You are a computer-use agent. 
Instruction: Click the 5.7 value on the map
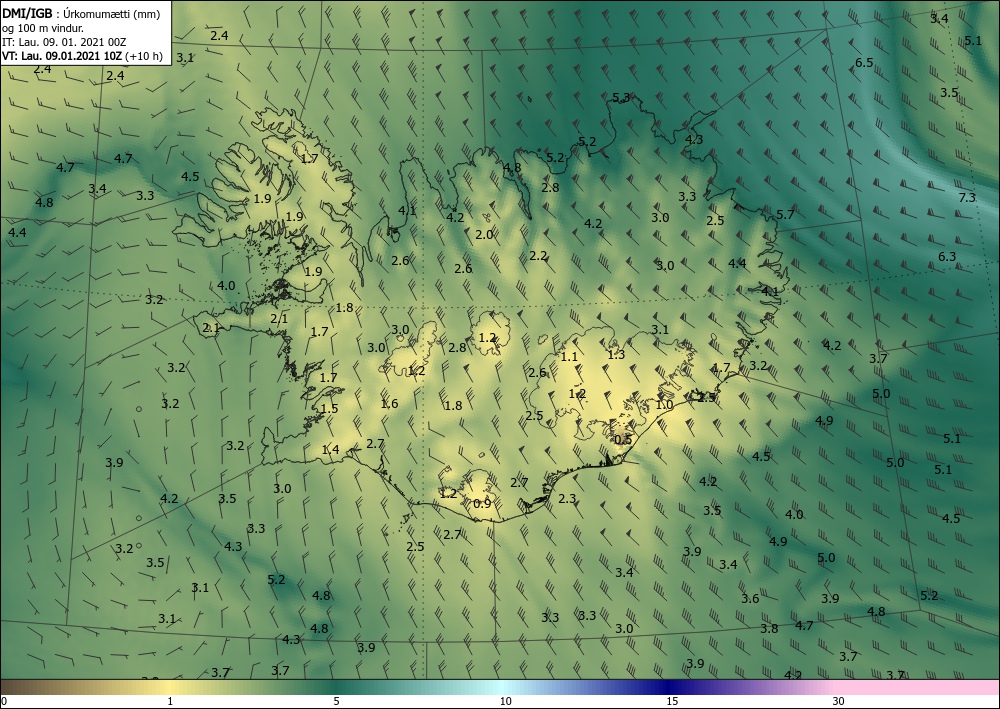click(785, 214)
